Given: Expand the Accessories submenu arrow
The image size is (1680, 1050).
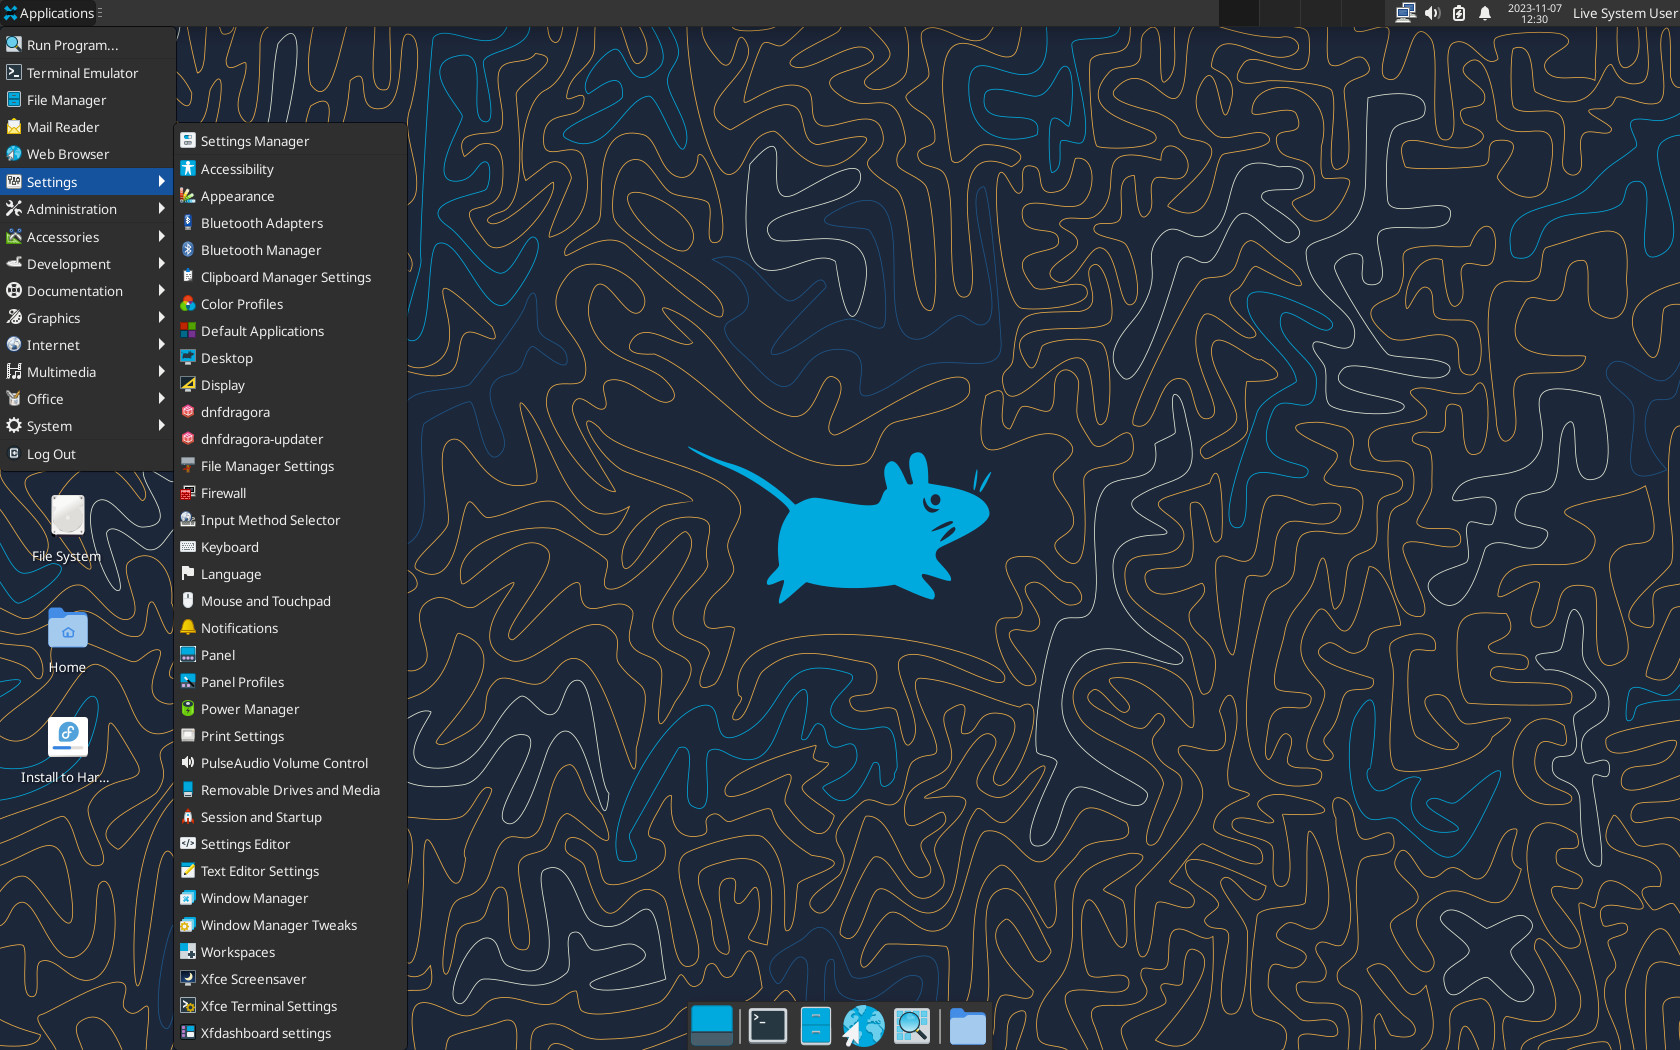Looking at the screenshot, I should tap(161, 237).
